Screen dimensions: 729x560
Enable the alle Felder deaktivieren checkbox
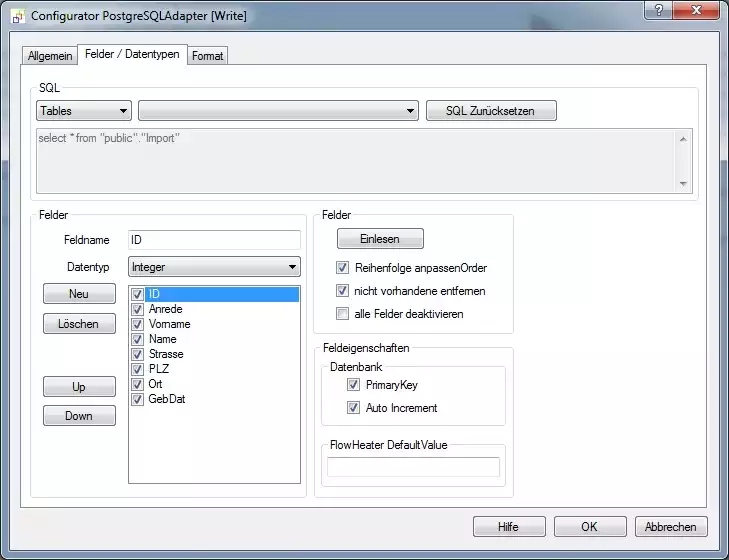(x=344, y=314)
